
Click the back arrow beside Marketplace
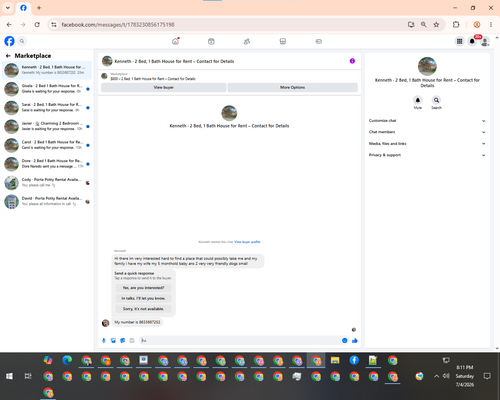(8, 56)
